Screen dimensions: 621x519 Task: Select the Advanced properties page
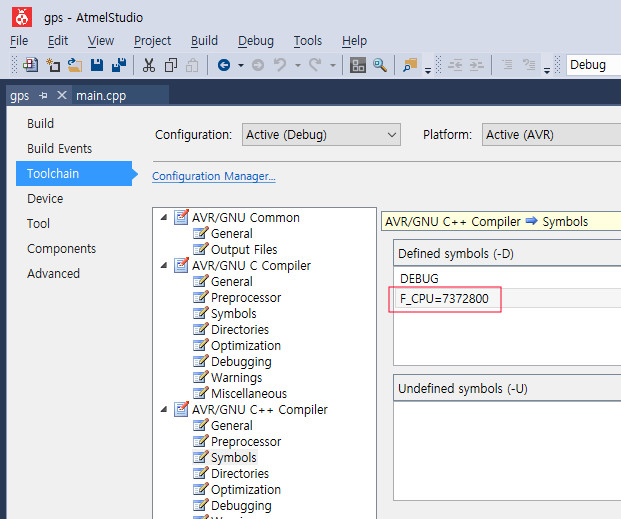click(x=53, y=273)
